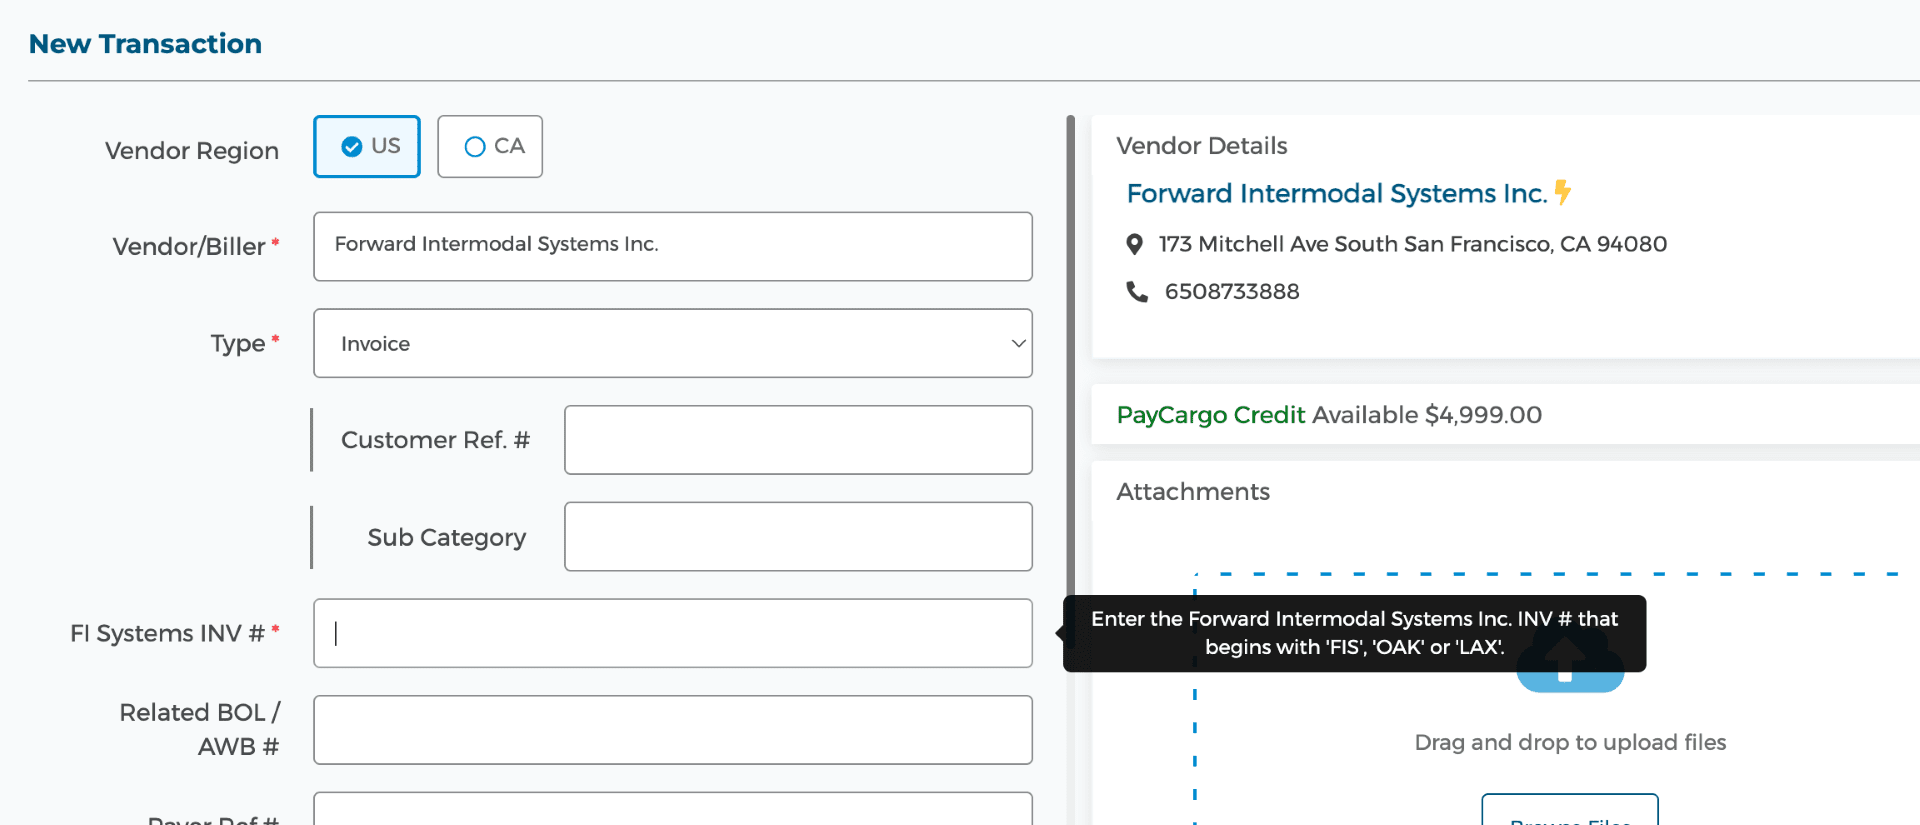Click the Sub Category input field
The width and height of the screenshot is (1920, 825).
click(x=798, y=537)
